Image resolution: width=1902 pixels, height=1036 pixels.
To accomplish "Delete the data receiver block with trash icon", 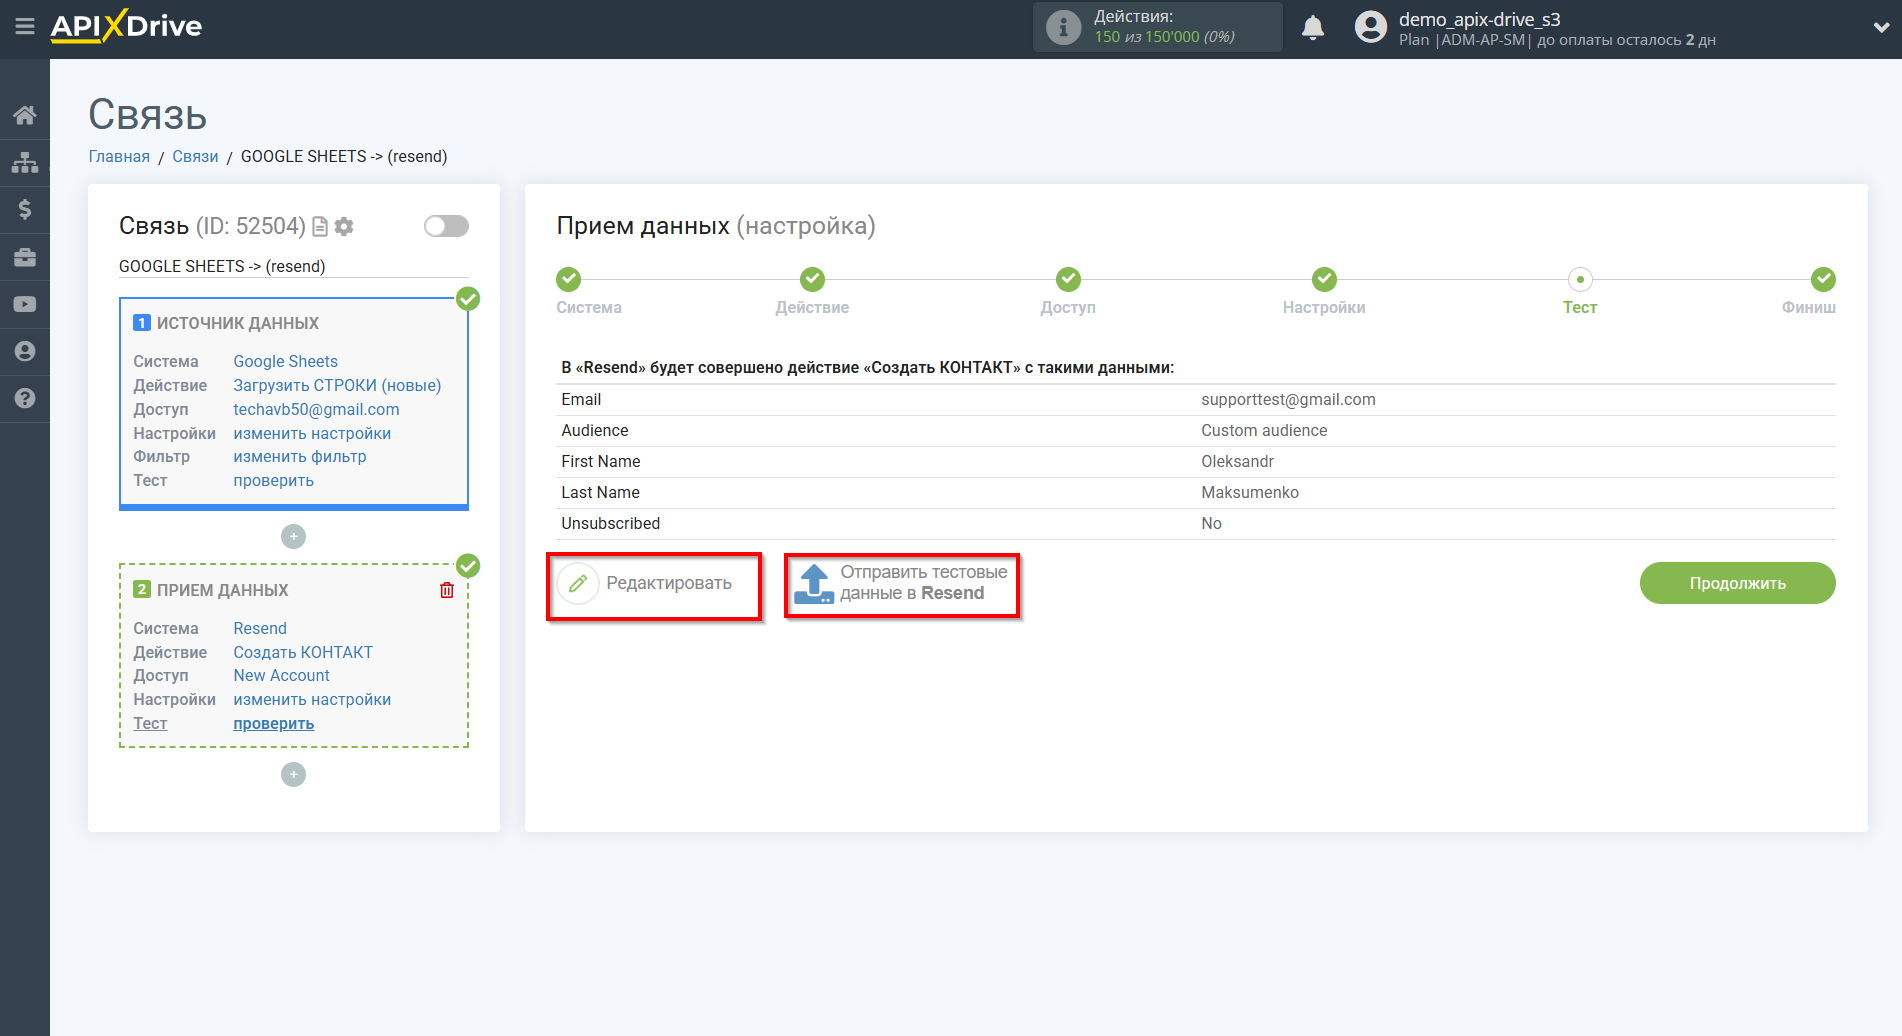I will [447, 590].
